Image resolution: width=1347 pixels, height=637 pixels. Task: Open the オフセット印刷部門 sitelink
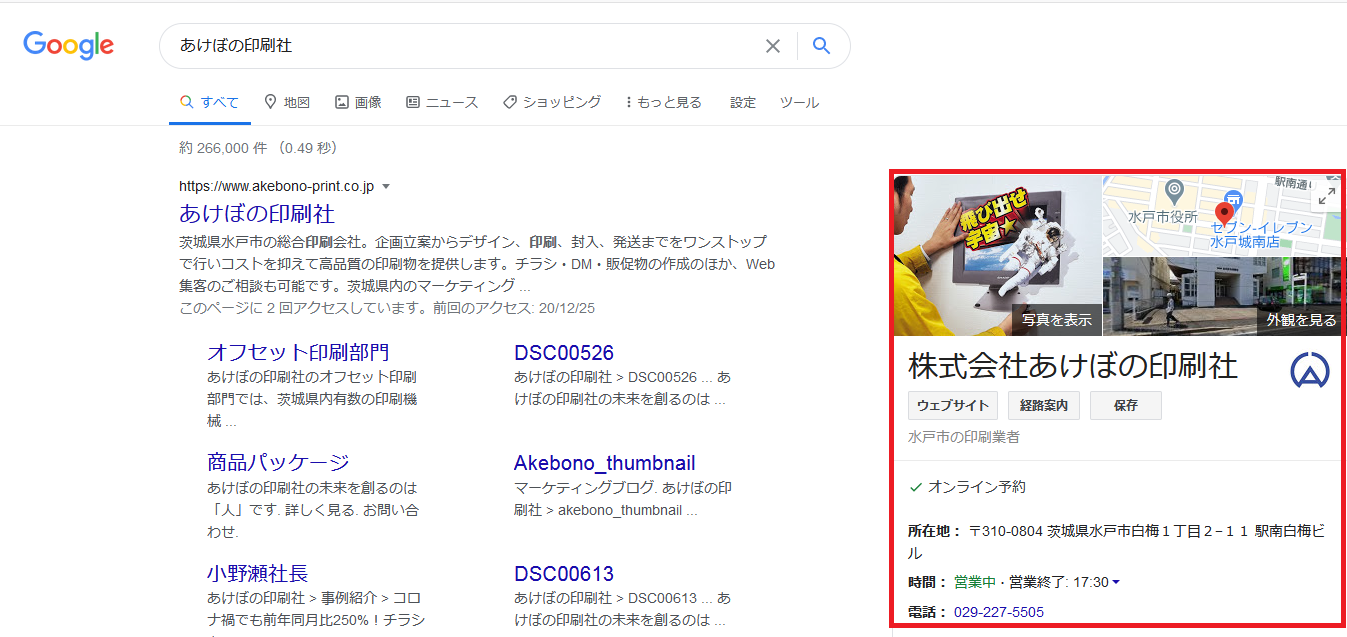click(298, 352)
